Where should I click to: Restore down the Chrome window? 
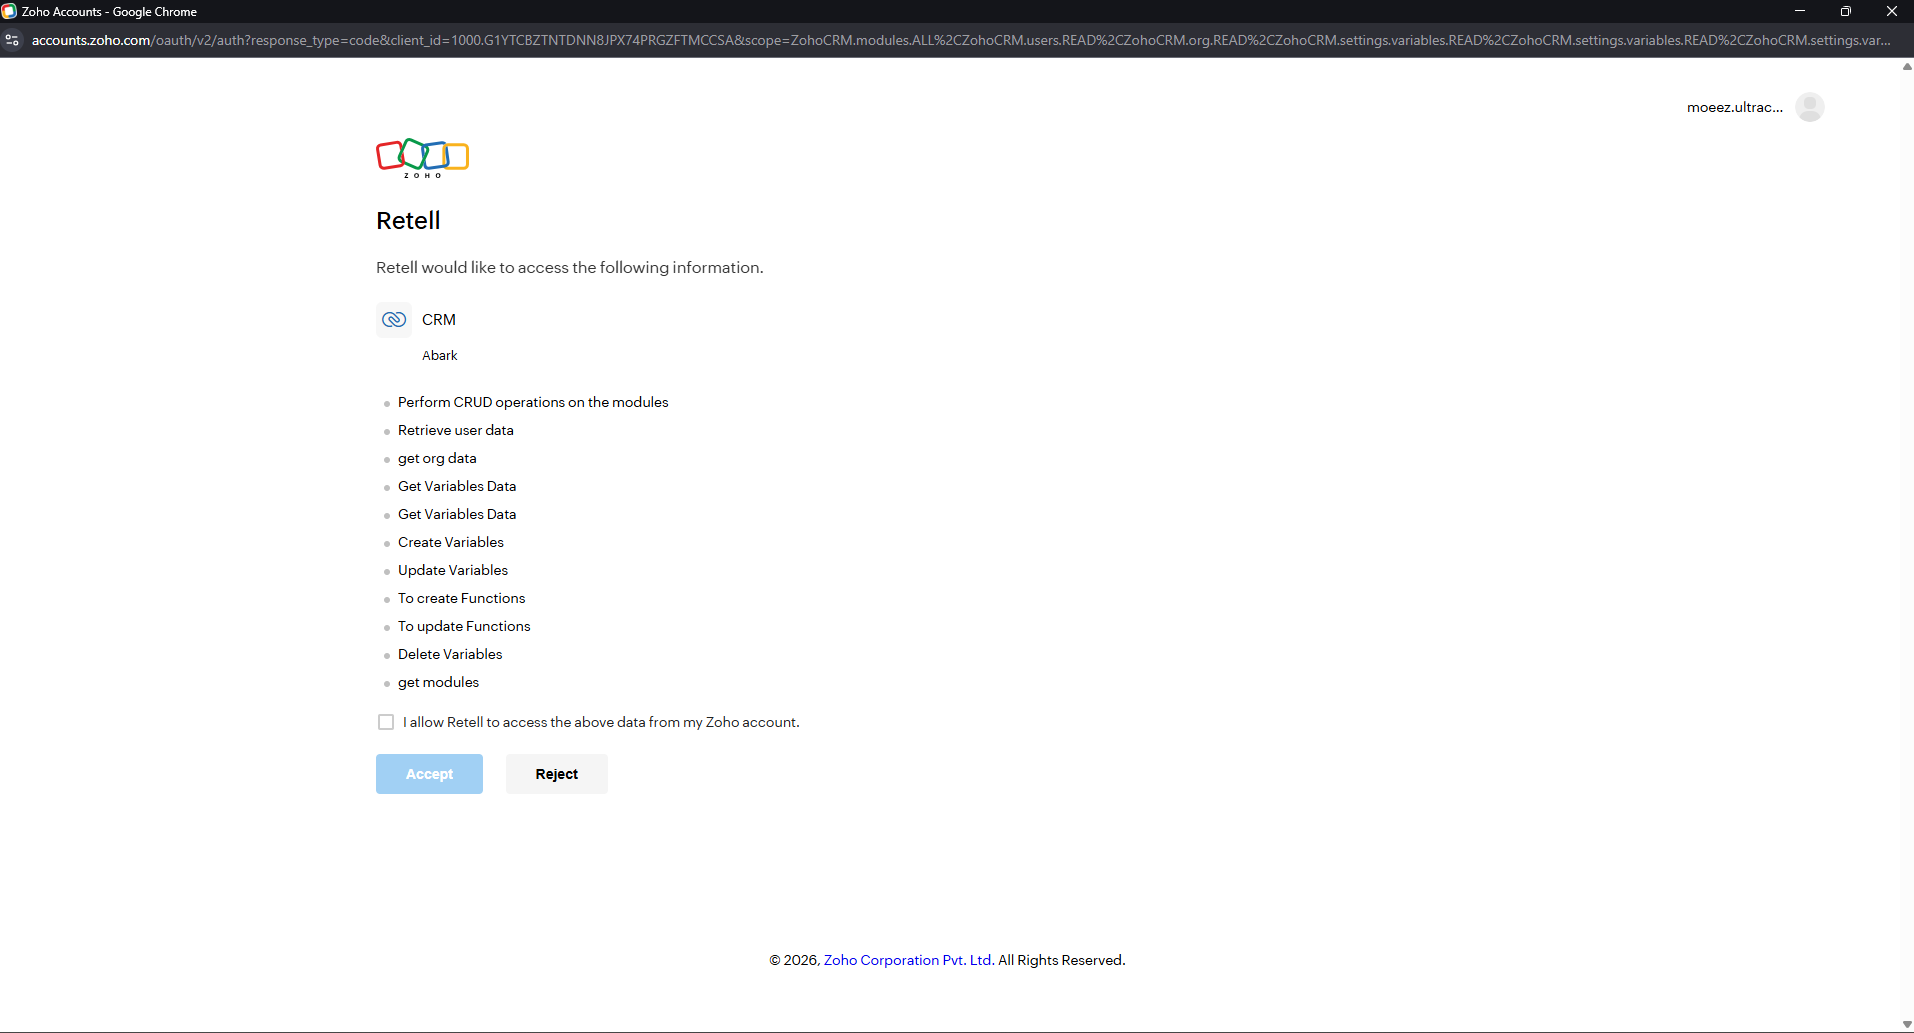tap(1845, 11)
